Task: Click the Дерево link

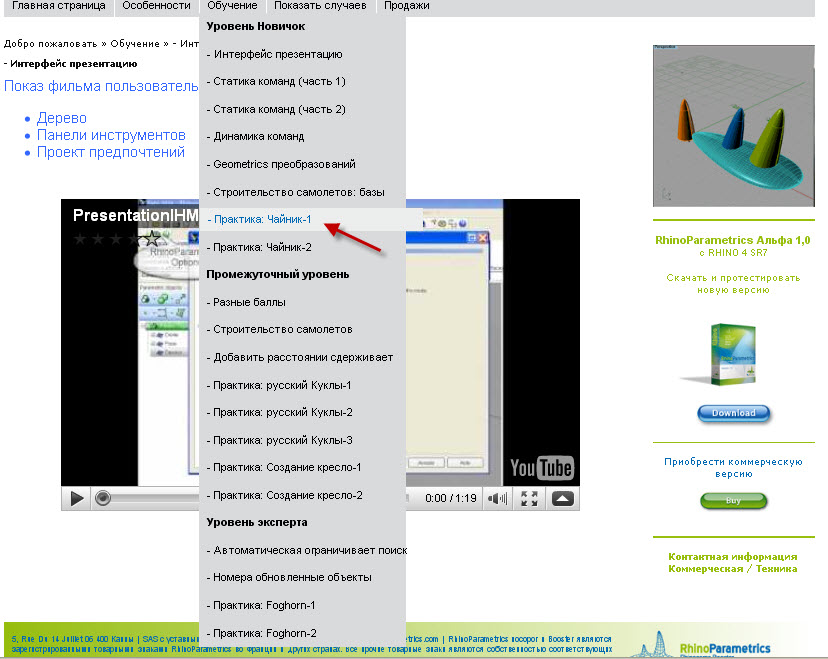Action: click(61, 118)
